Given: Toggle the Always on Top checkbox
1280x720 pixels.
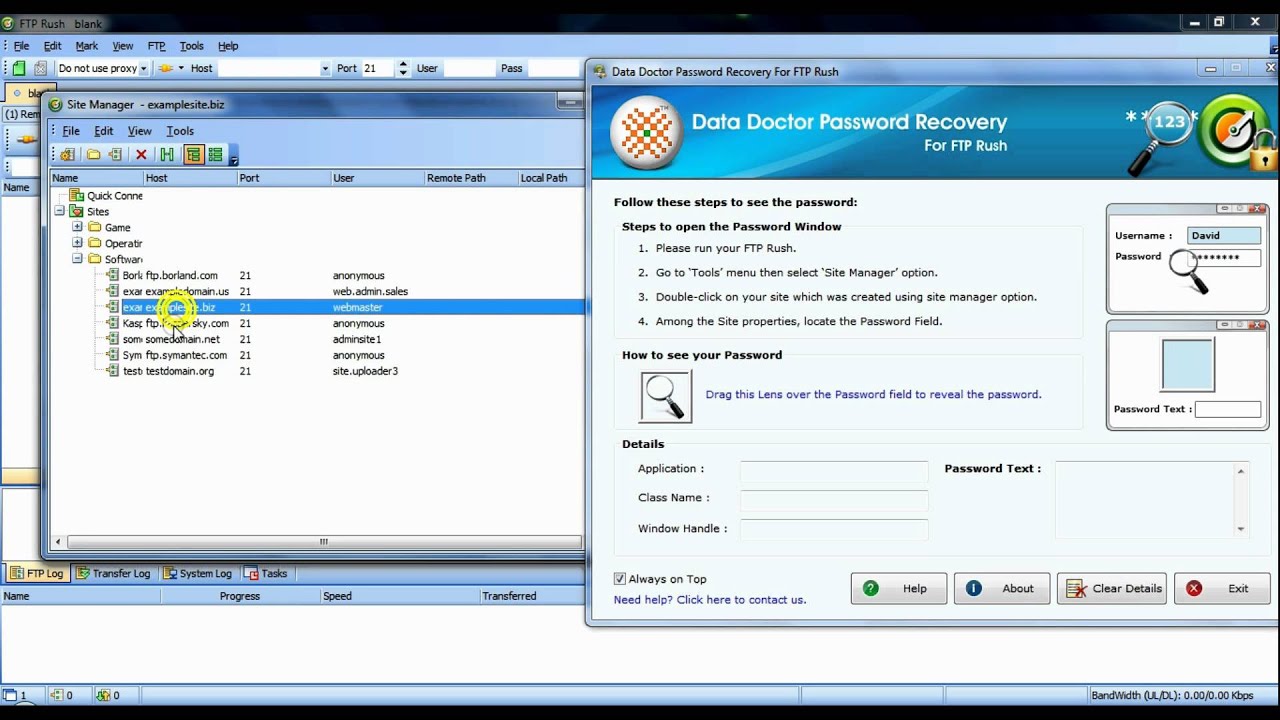Looking at the screenshot, I should (x=620, y=579).
